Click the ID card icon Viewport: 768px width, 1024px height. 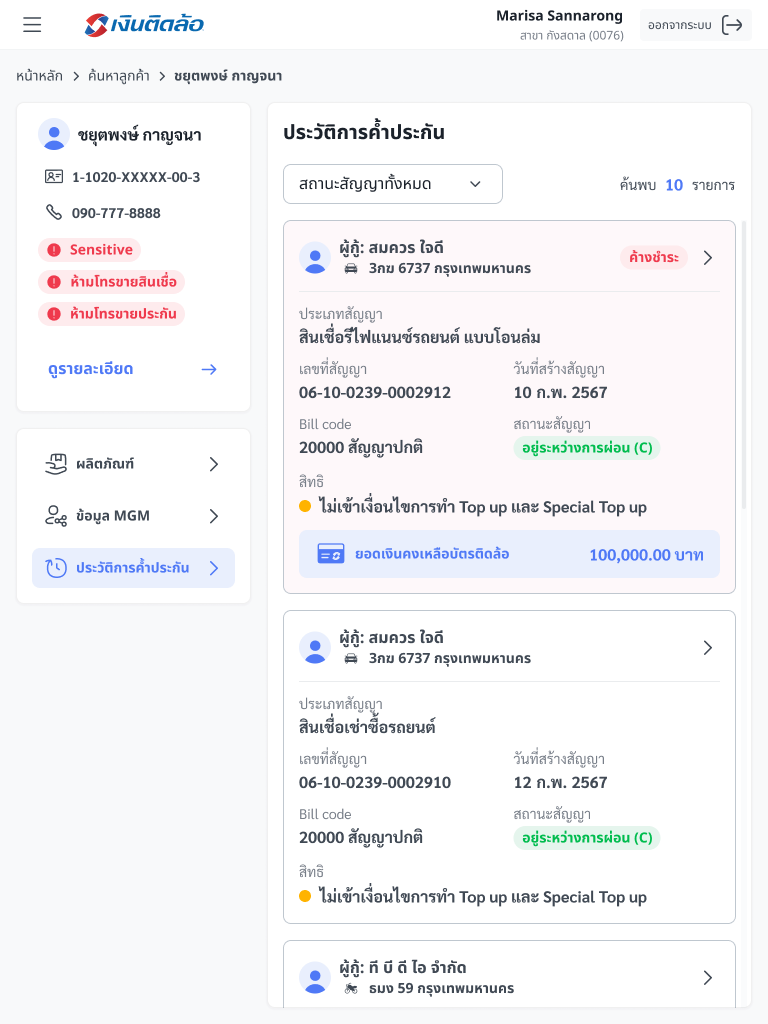click(x=54, y=177)
